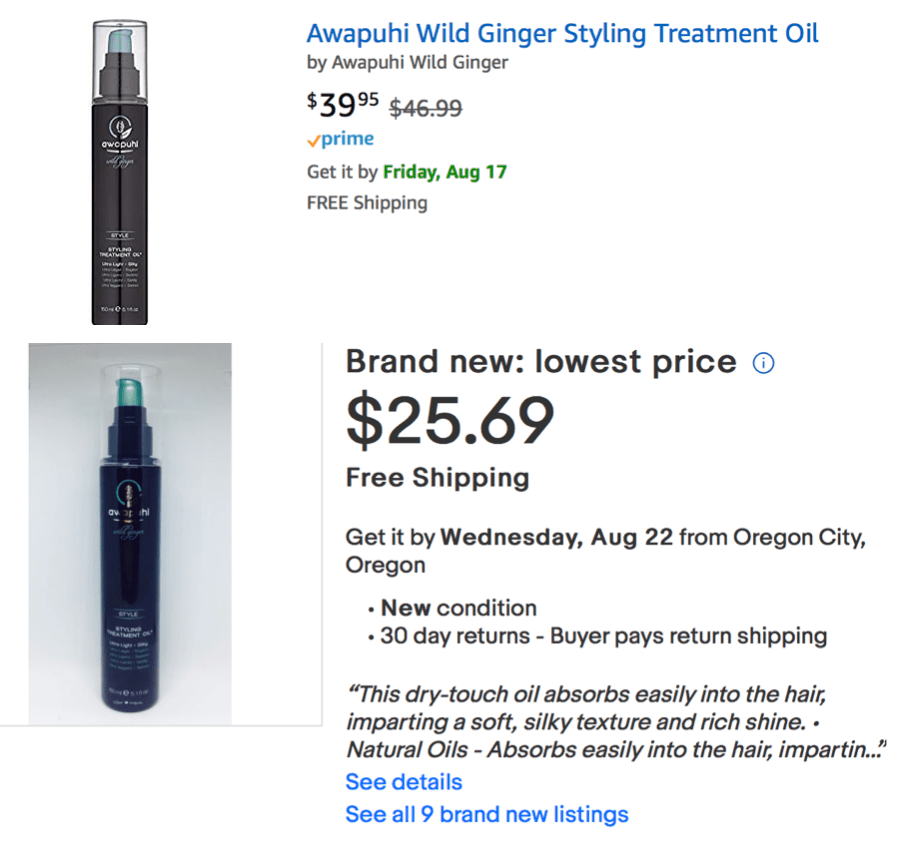Click the 'See details' link
Screen dimensions: 910x852
(x=404, y=782)
